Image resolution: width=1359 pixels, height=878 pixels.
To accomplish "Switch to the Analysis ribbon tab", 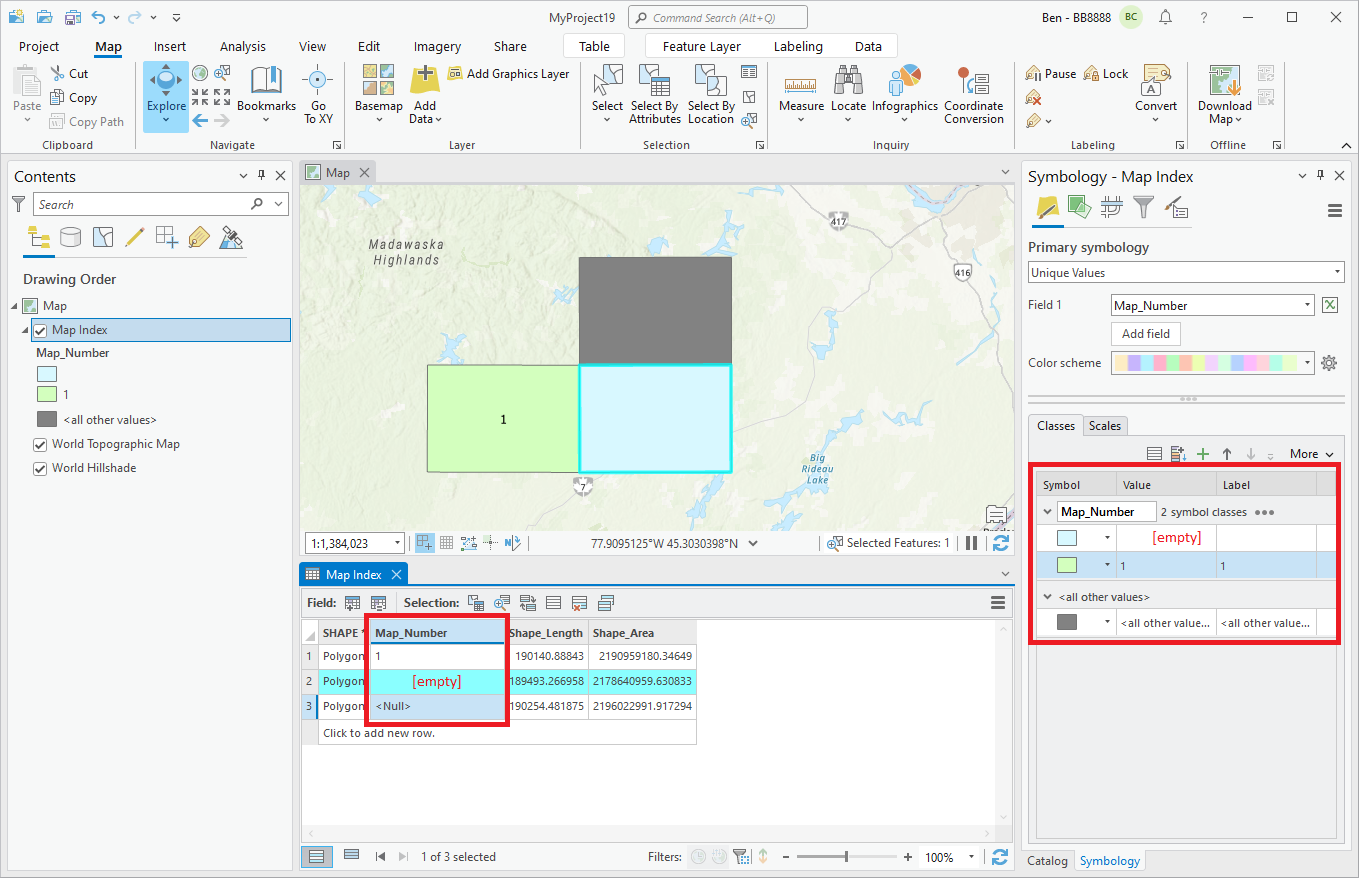I will pyautogui.click(x=243, y=46).
